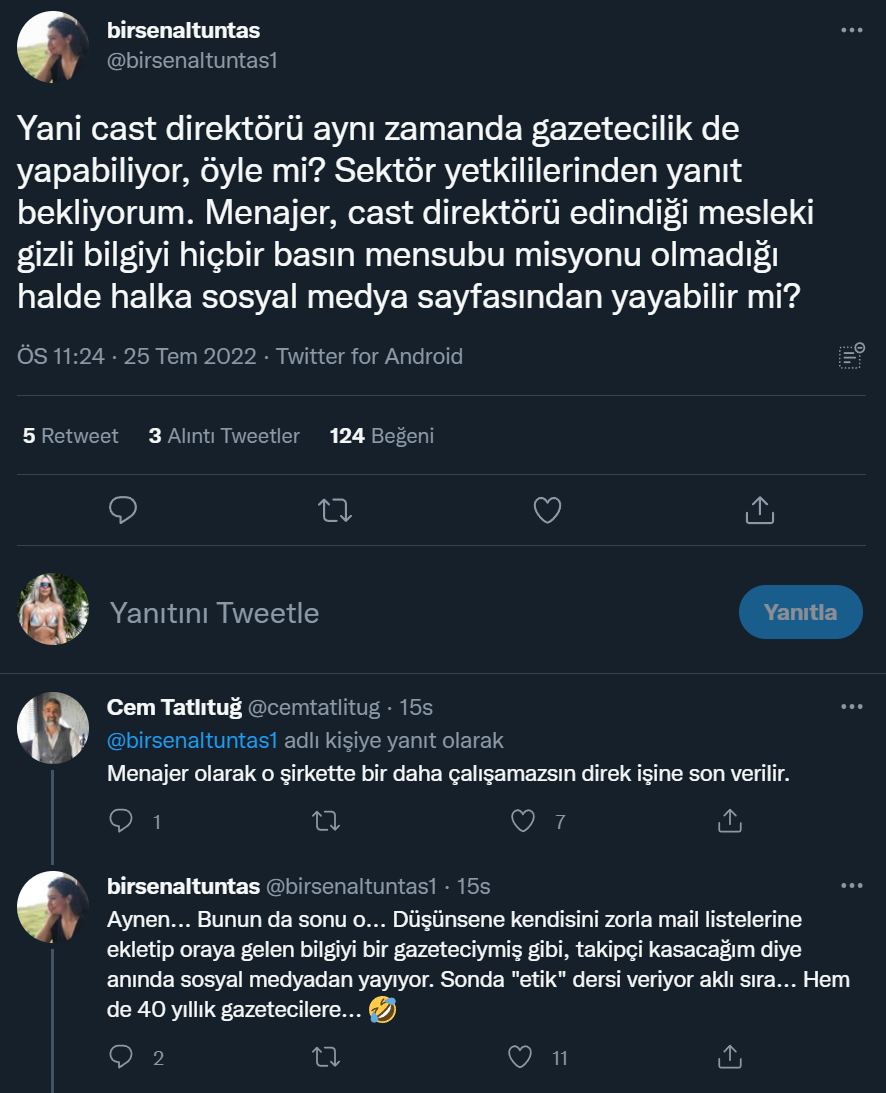Open more options on the main tweet
The height and width of the screenshot is (1093, 886).
[x=851, y=31]
